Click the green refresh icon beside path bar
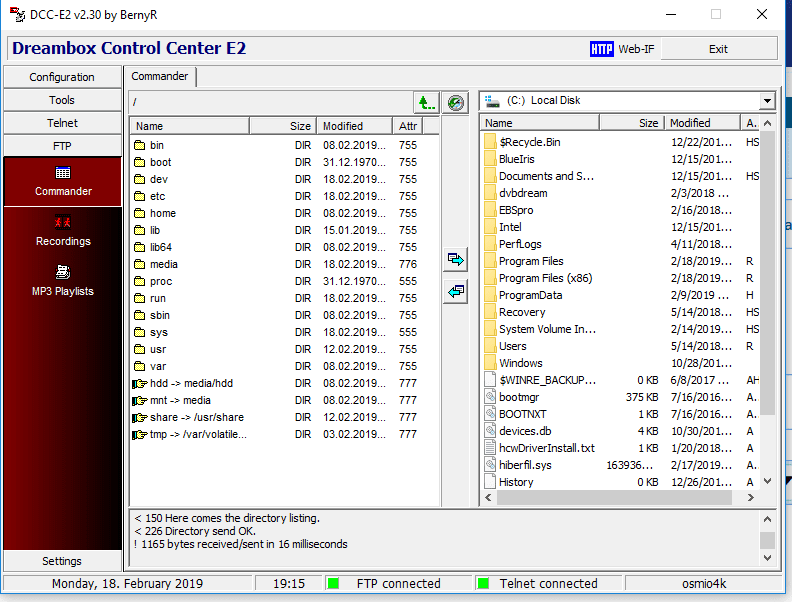This screenshot has height=602, width=792. tap(456, 103)
